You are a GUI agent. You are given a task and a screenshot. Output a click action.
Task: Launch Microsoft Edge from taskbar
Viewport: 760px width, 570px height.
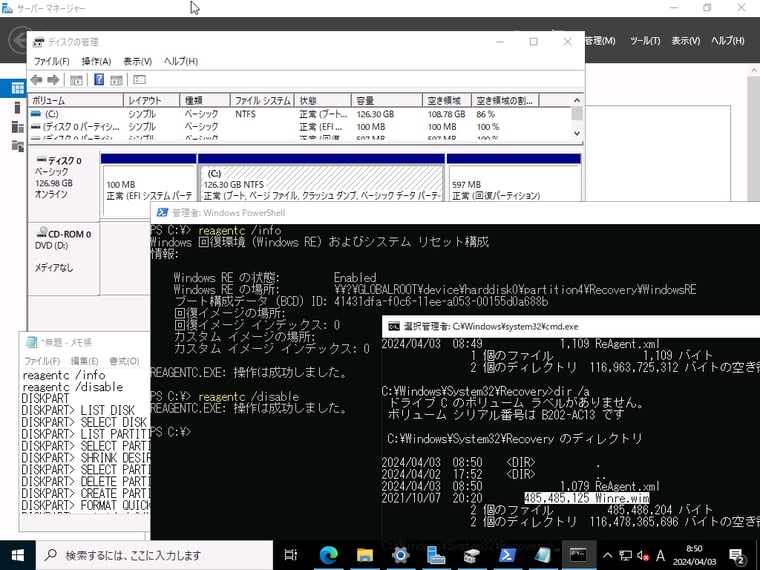pos(328,555)
